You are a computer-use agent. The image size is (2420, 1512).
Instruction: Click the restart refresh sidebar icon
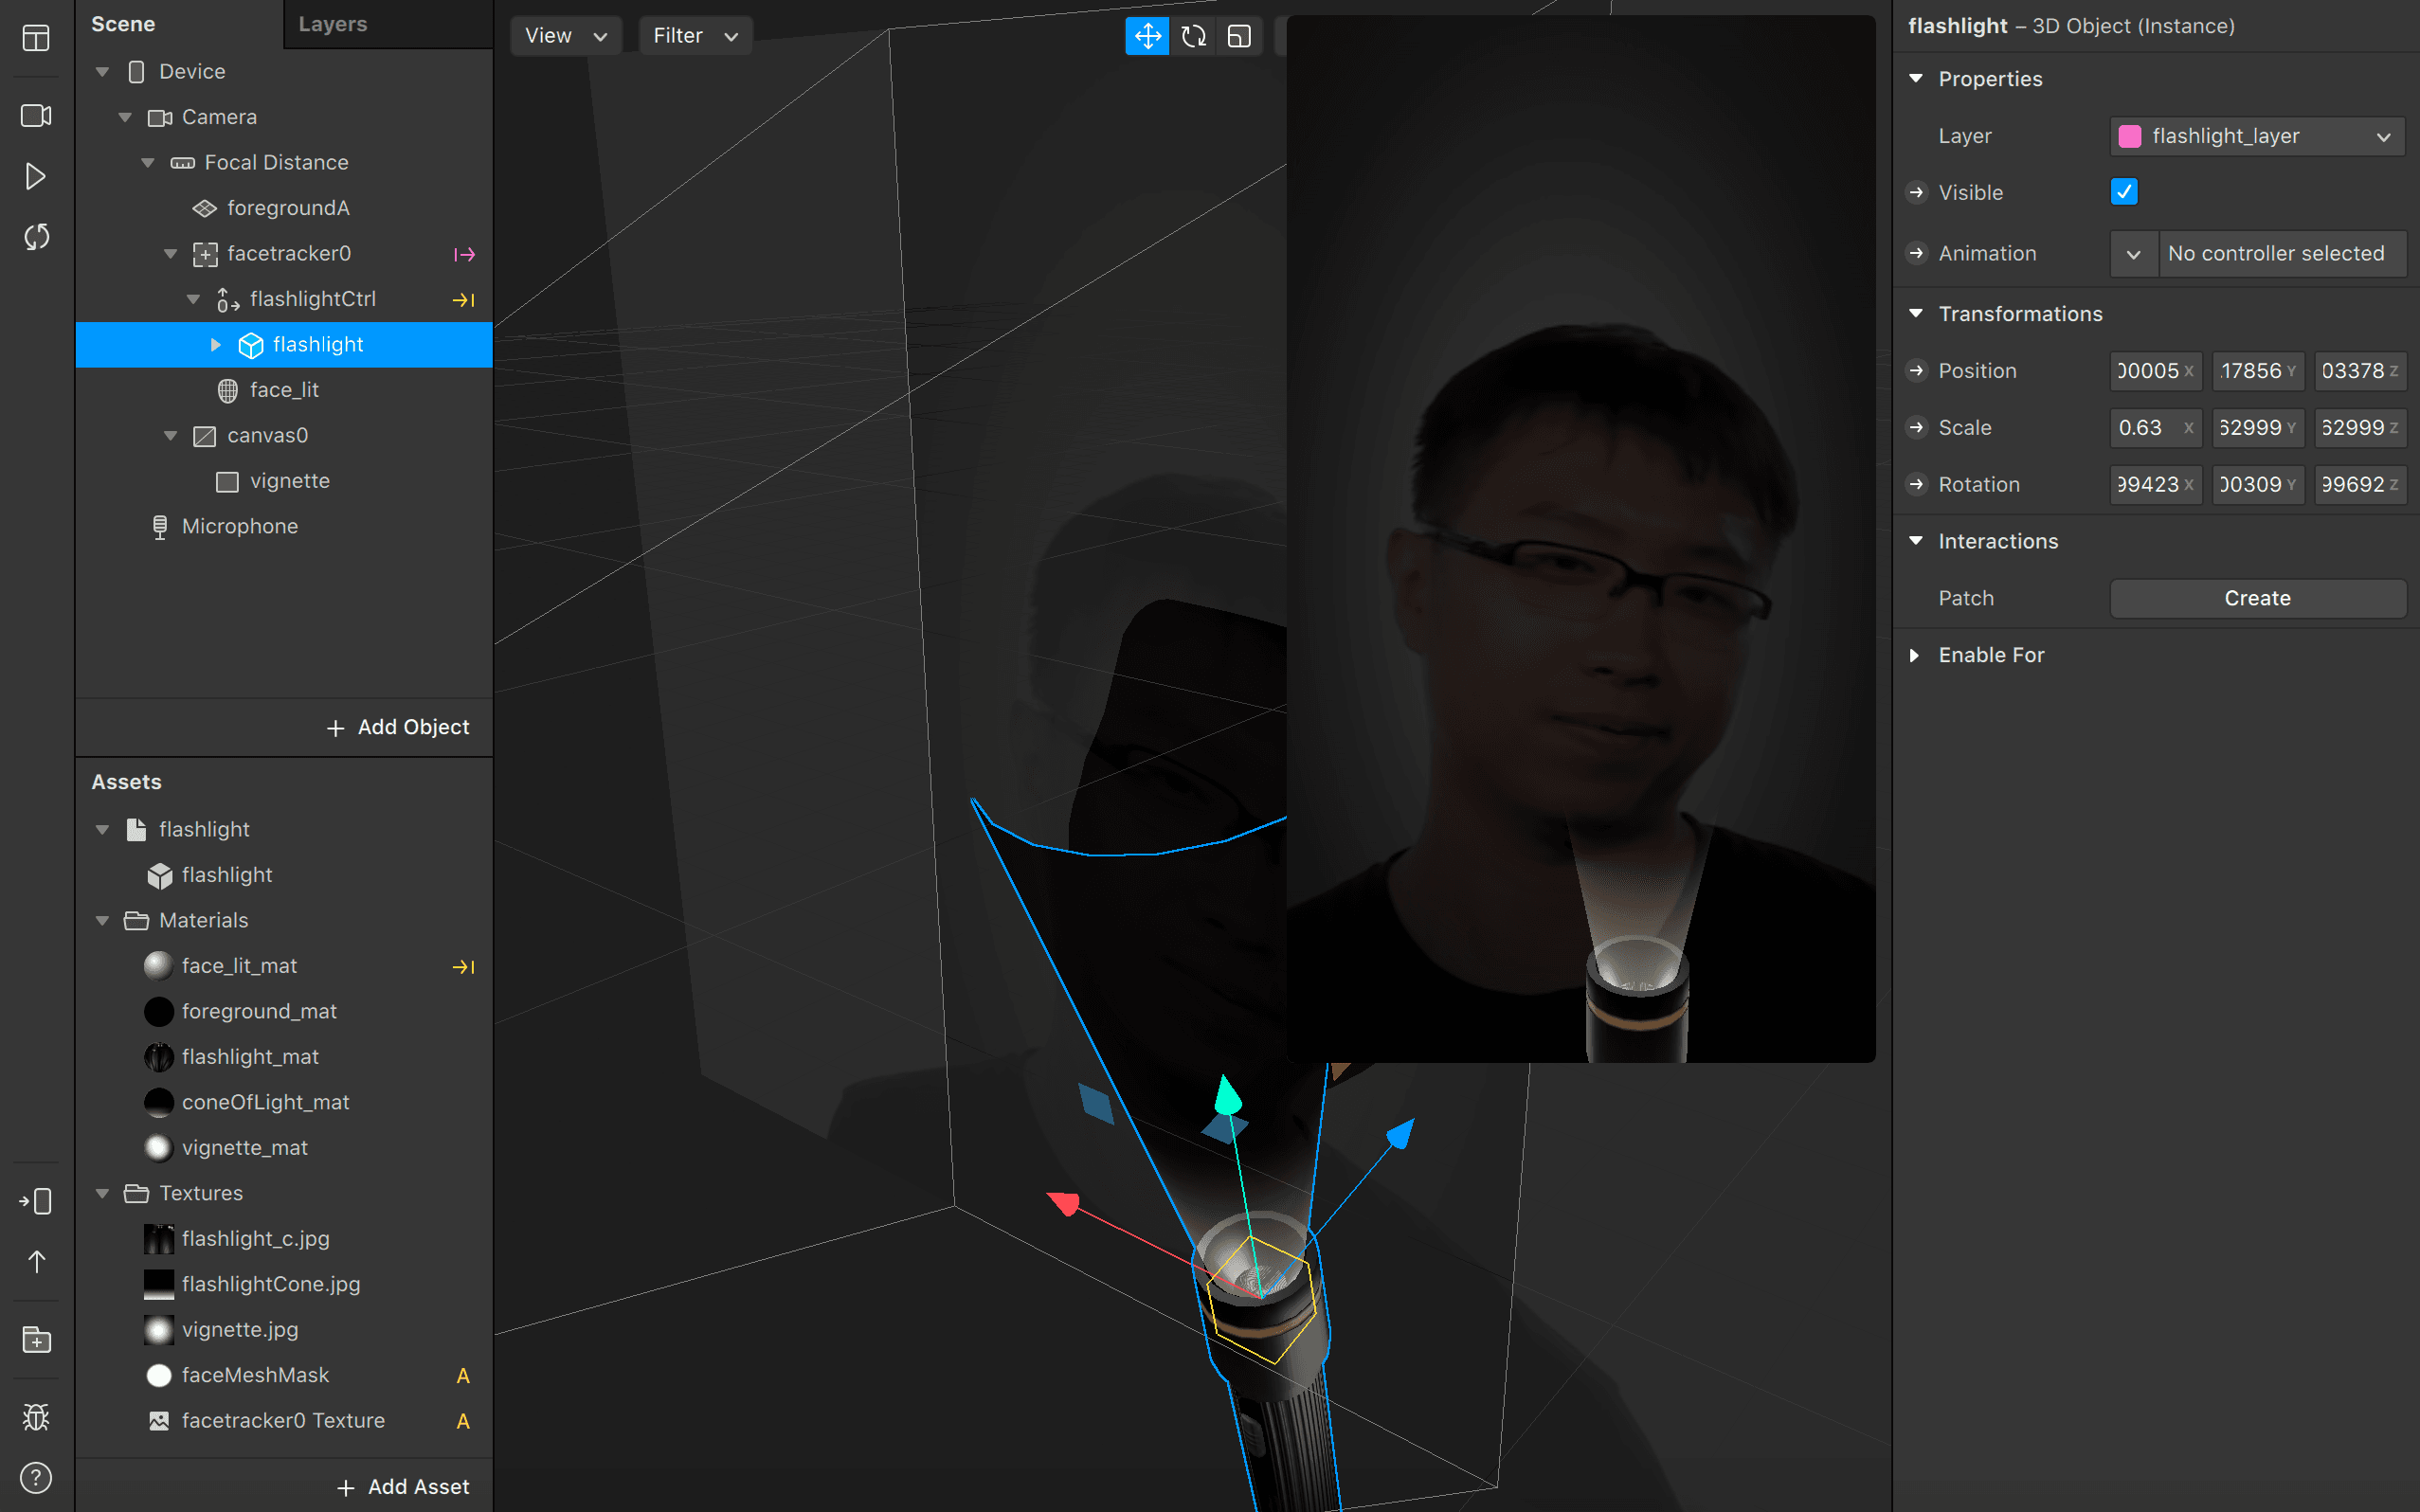point(36,237)
